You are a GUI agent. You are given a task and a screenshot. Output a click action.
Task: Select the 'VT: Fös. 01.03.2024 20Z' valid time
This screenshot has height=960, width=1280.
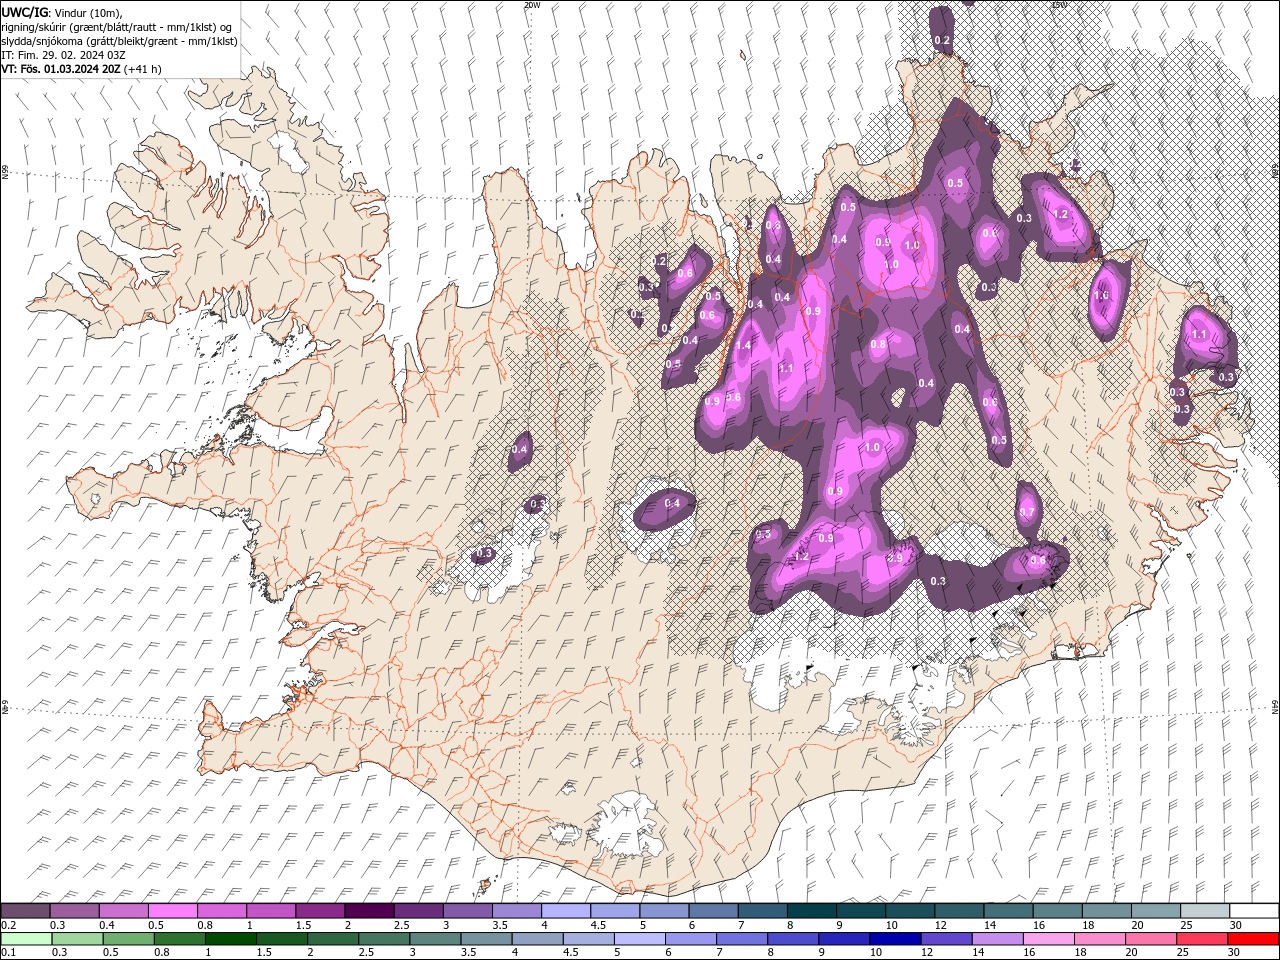coord(61,69)
